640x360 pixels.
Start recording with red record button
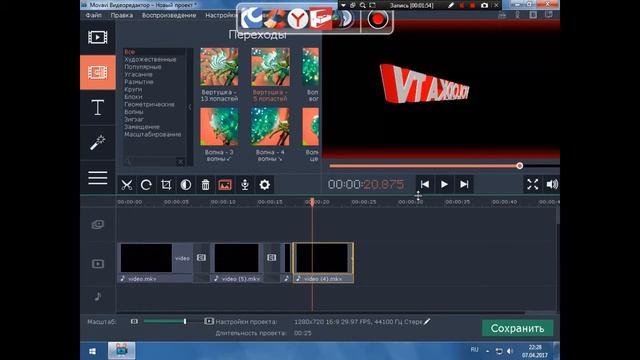click(x=378, y=19)
